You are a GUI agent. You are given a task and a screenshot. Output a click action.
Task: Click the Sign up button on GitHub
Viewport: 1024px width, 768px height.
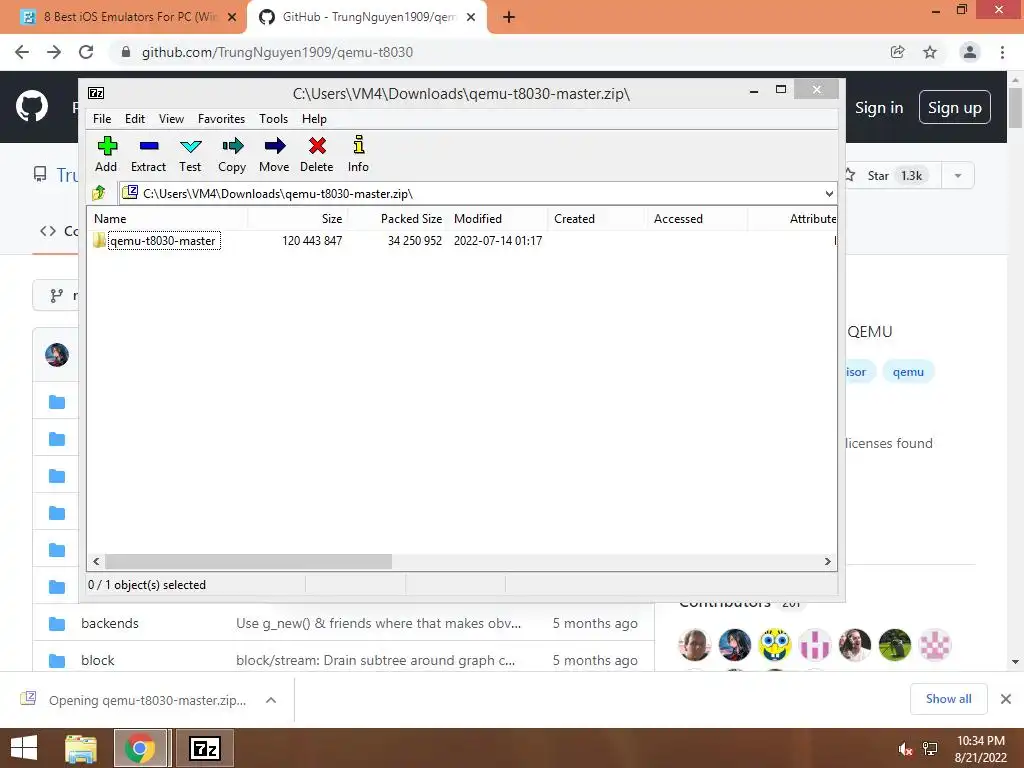[955, 108]
